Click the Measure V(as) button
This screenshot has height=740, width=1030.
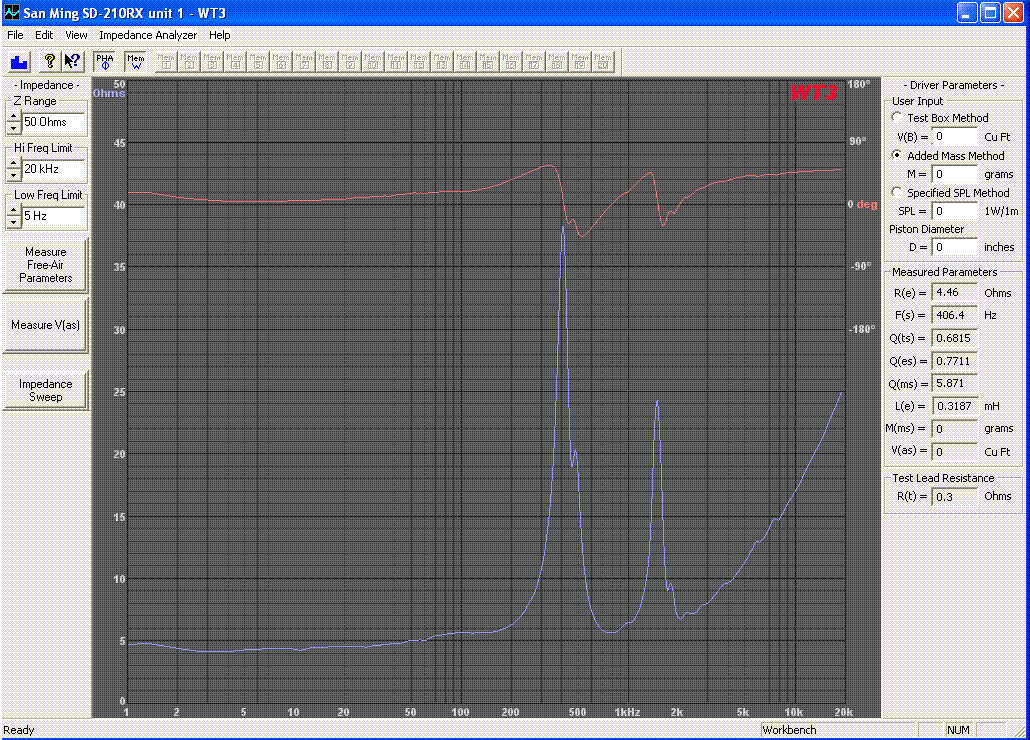[x=45, y=325]
